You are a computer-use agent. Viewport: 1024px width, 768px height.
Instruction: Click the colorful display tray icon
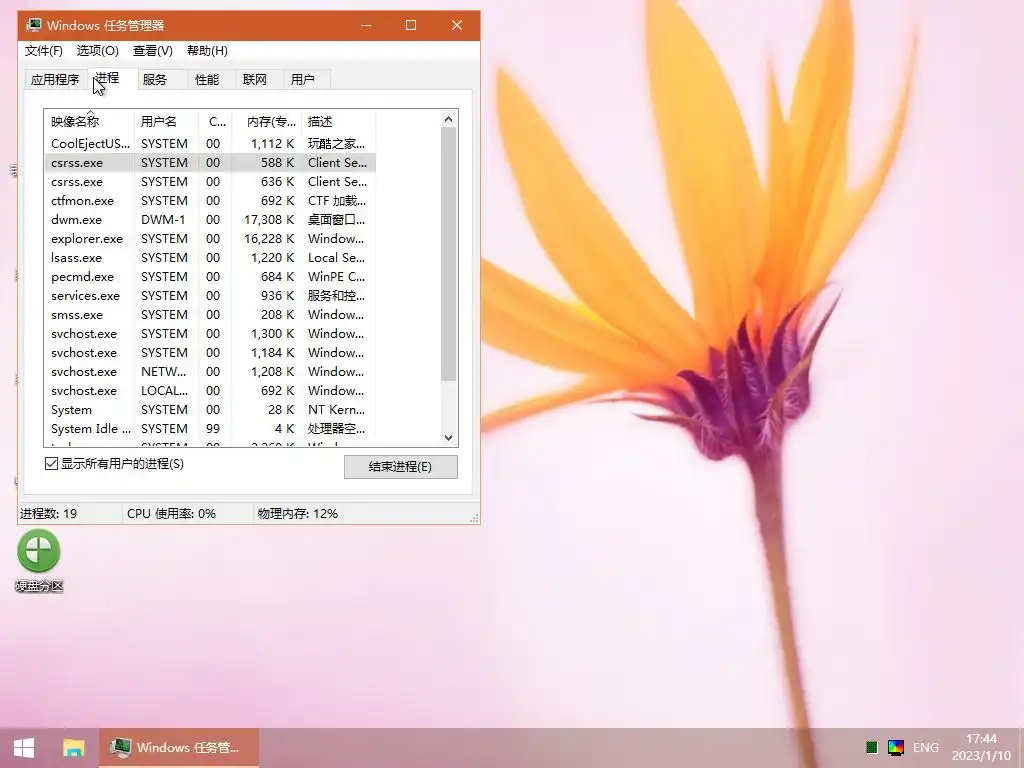pyautogui.click(x=895, y=748)
